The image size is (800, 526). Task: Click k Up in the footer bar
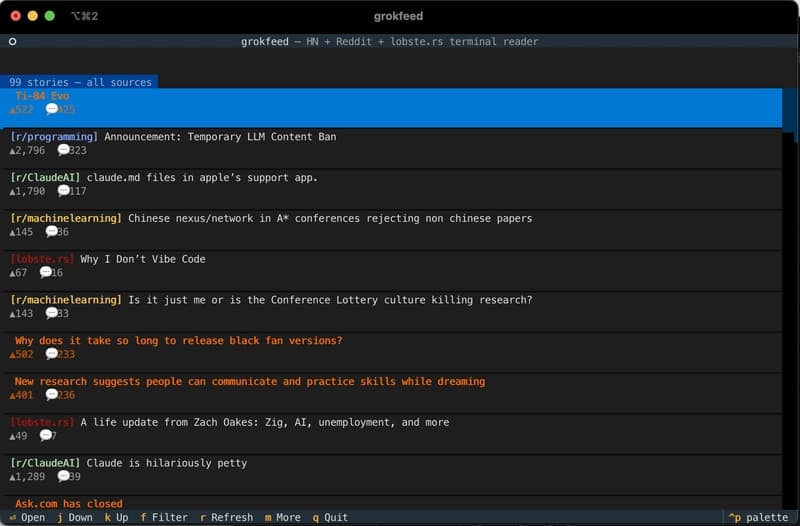pos(116,517)
